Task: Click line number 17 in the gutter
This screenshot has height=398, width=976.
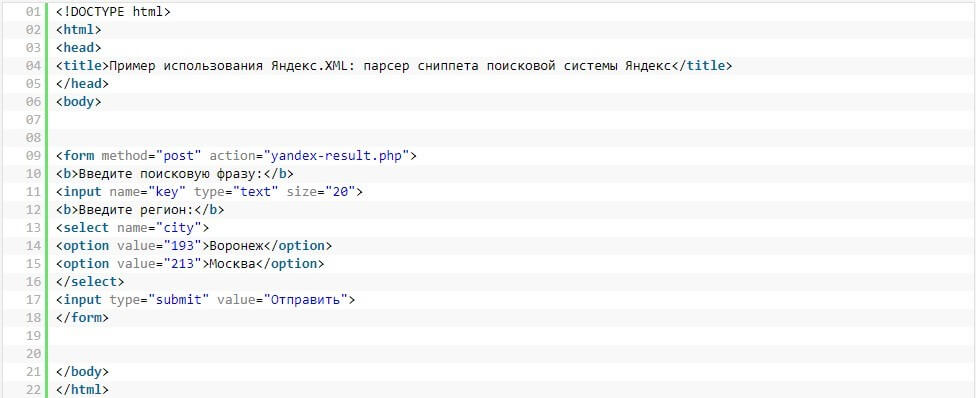Action: click(x=34, y=300)
